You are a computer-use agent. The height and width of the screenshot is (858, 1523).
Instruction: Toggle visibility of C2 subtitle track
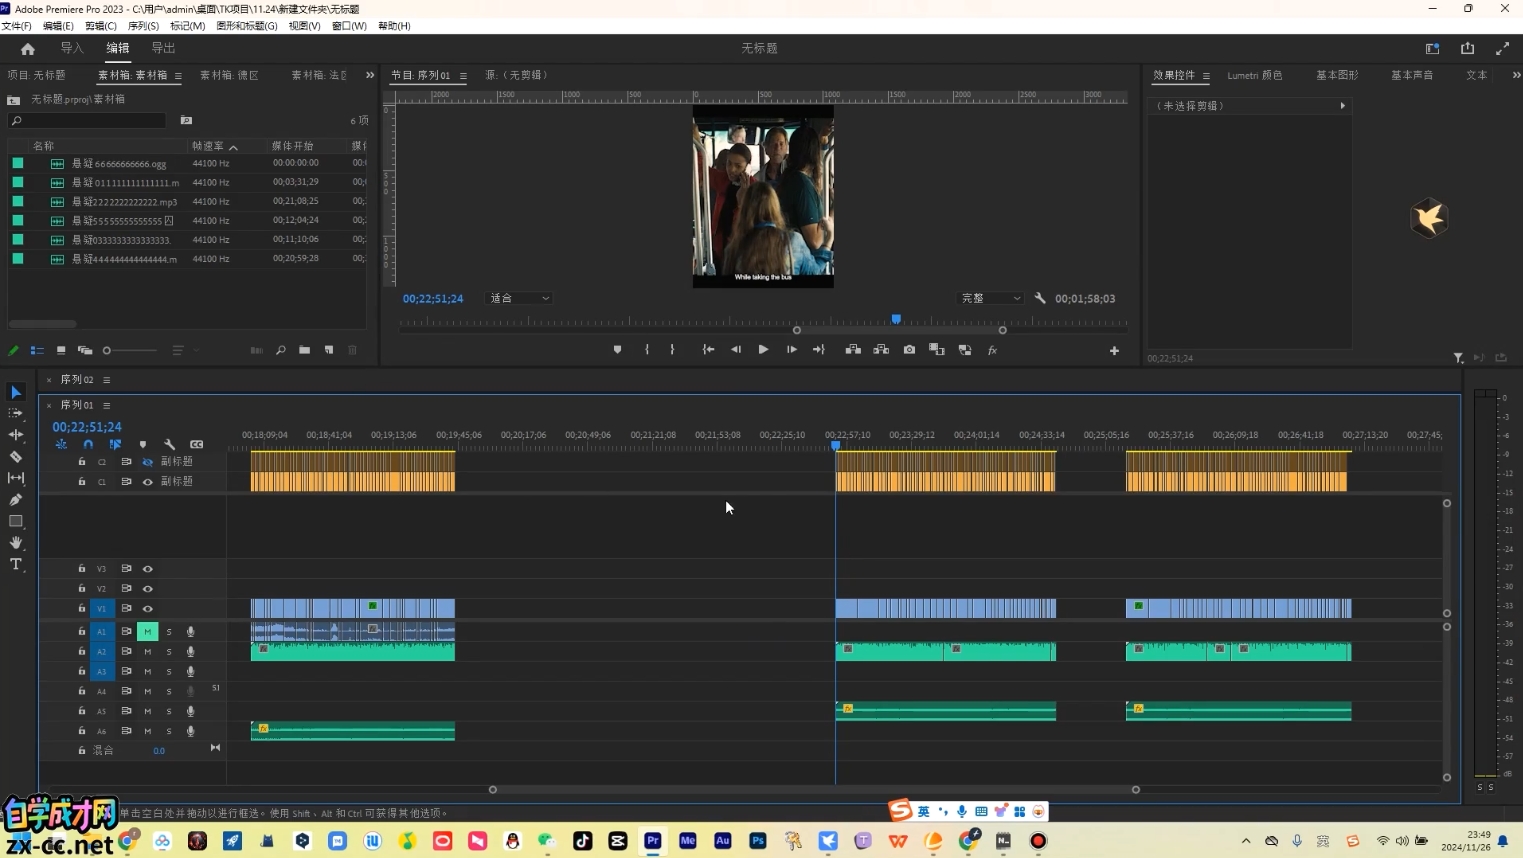point(148,462)
